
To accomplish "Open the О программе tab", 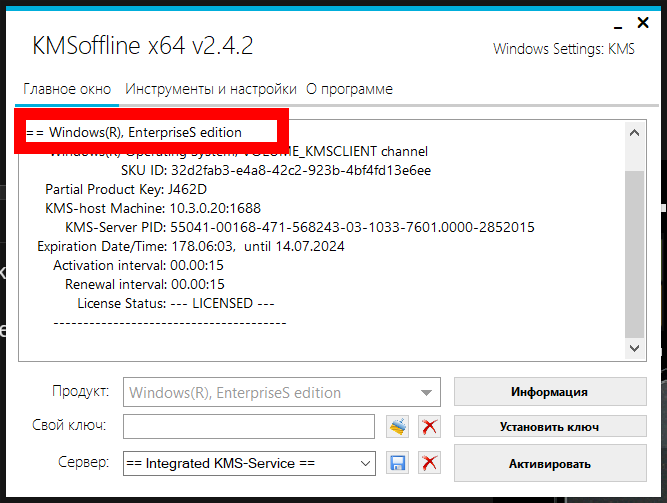I will tap(349, 89).
